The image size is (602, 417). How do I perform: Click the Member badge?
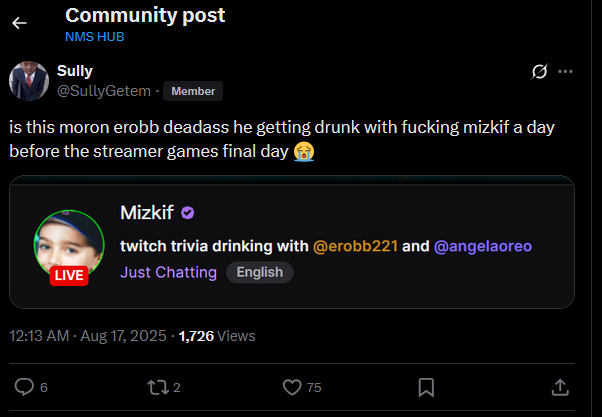click(x=193, y=91)
